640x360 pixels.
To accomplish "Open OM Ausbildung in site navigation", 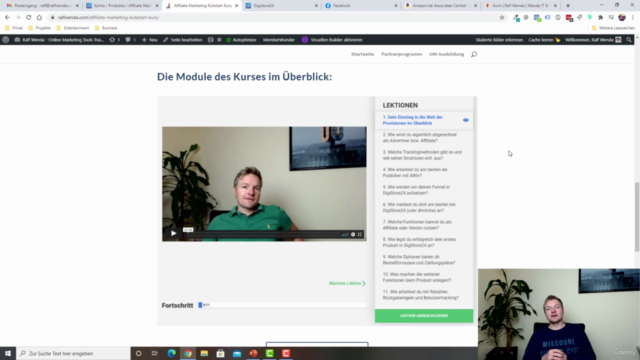I will click(x=447, y=54).
